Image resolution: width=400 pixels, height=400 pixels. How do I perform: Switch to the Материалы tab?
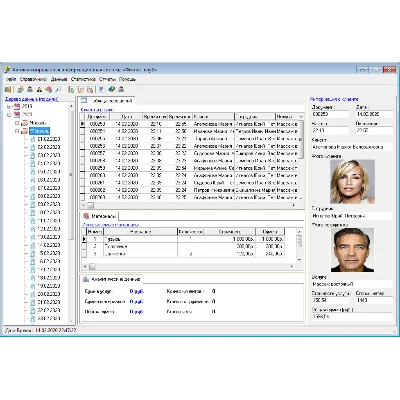click(x=100, y=216)
